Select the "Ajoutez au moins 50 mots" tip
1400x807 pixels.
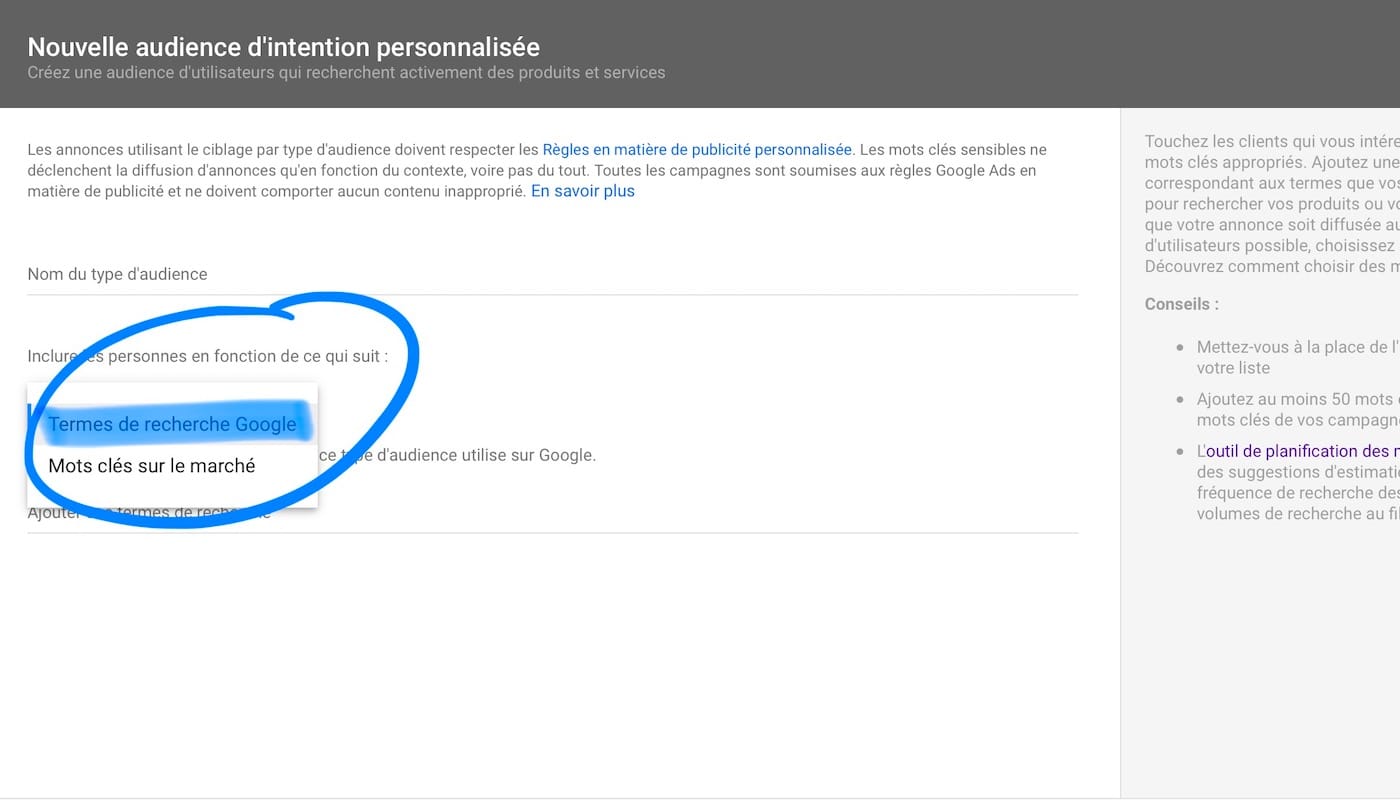coord(1298,409)
